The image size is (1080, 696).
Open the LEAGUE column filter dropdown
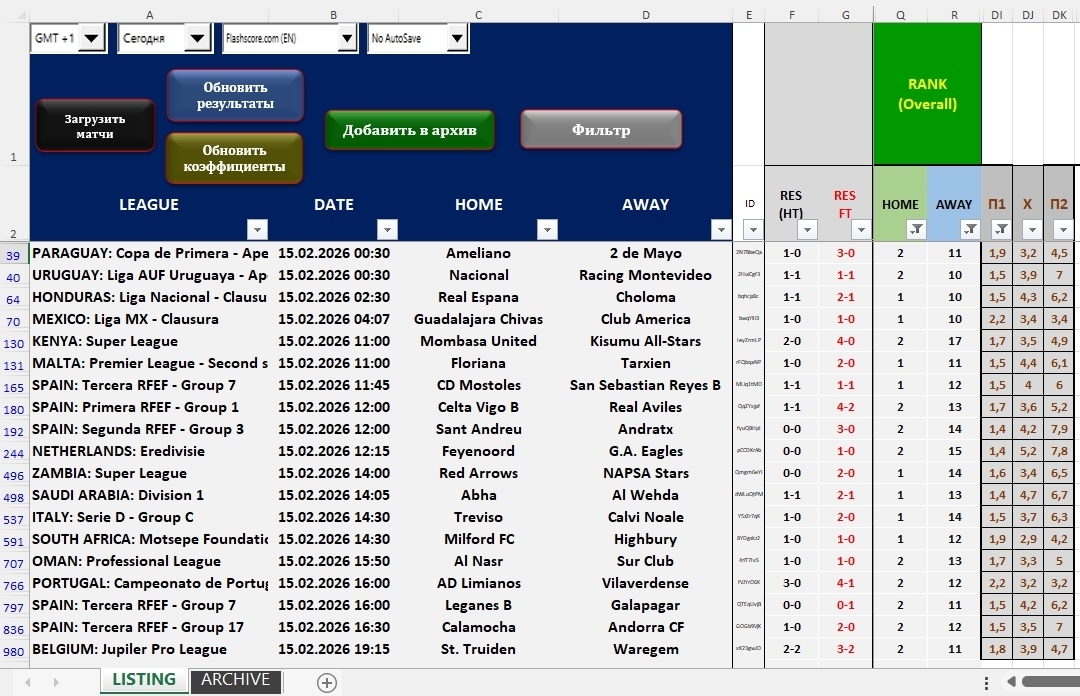tap(257, 229)
